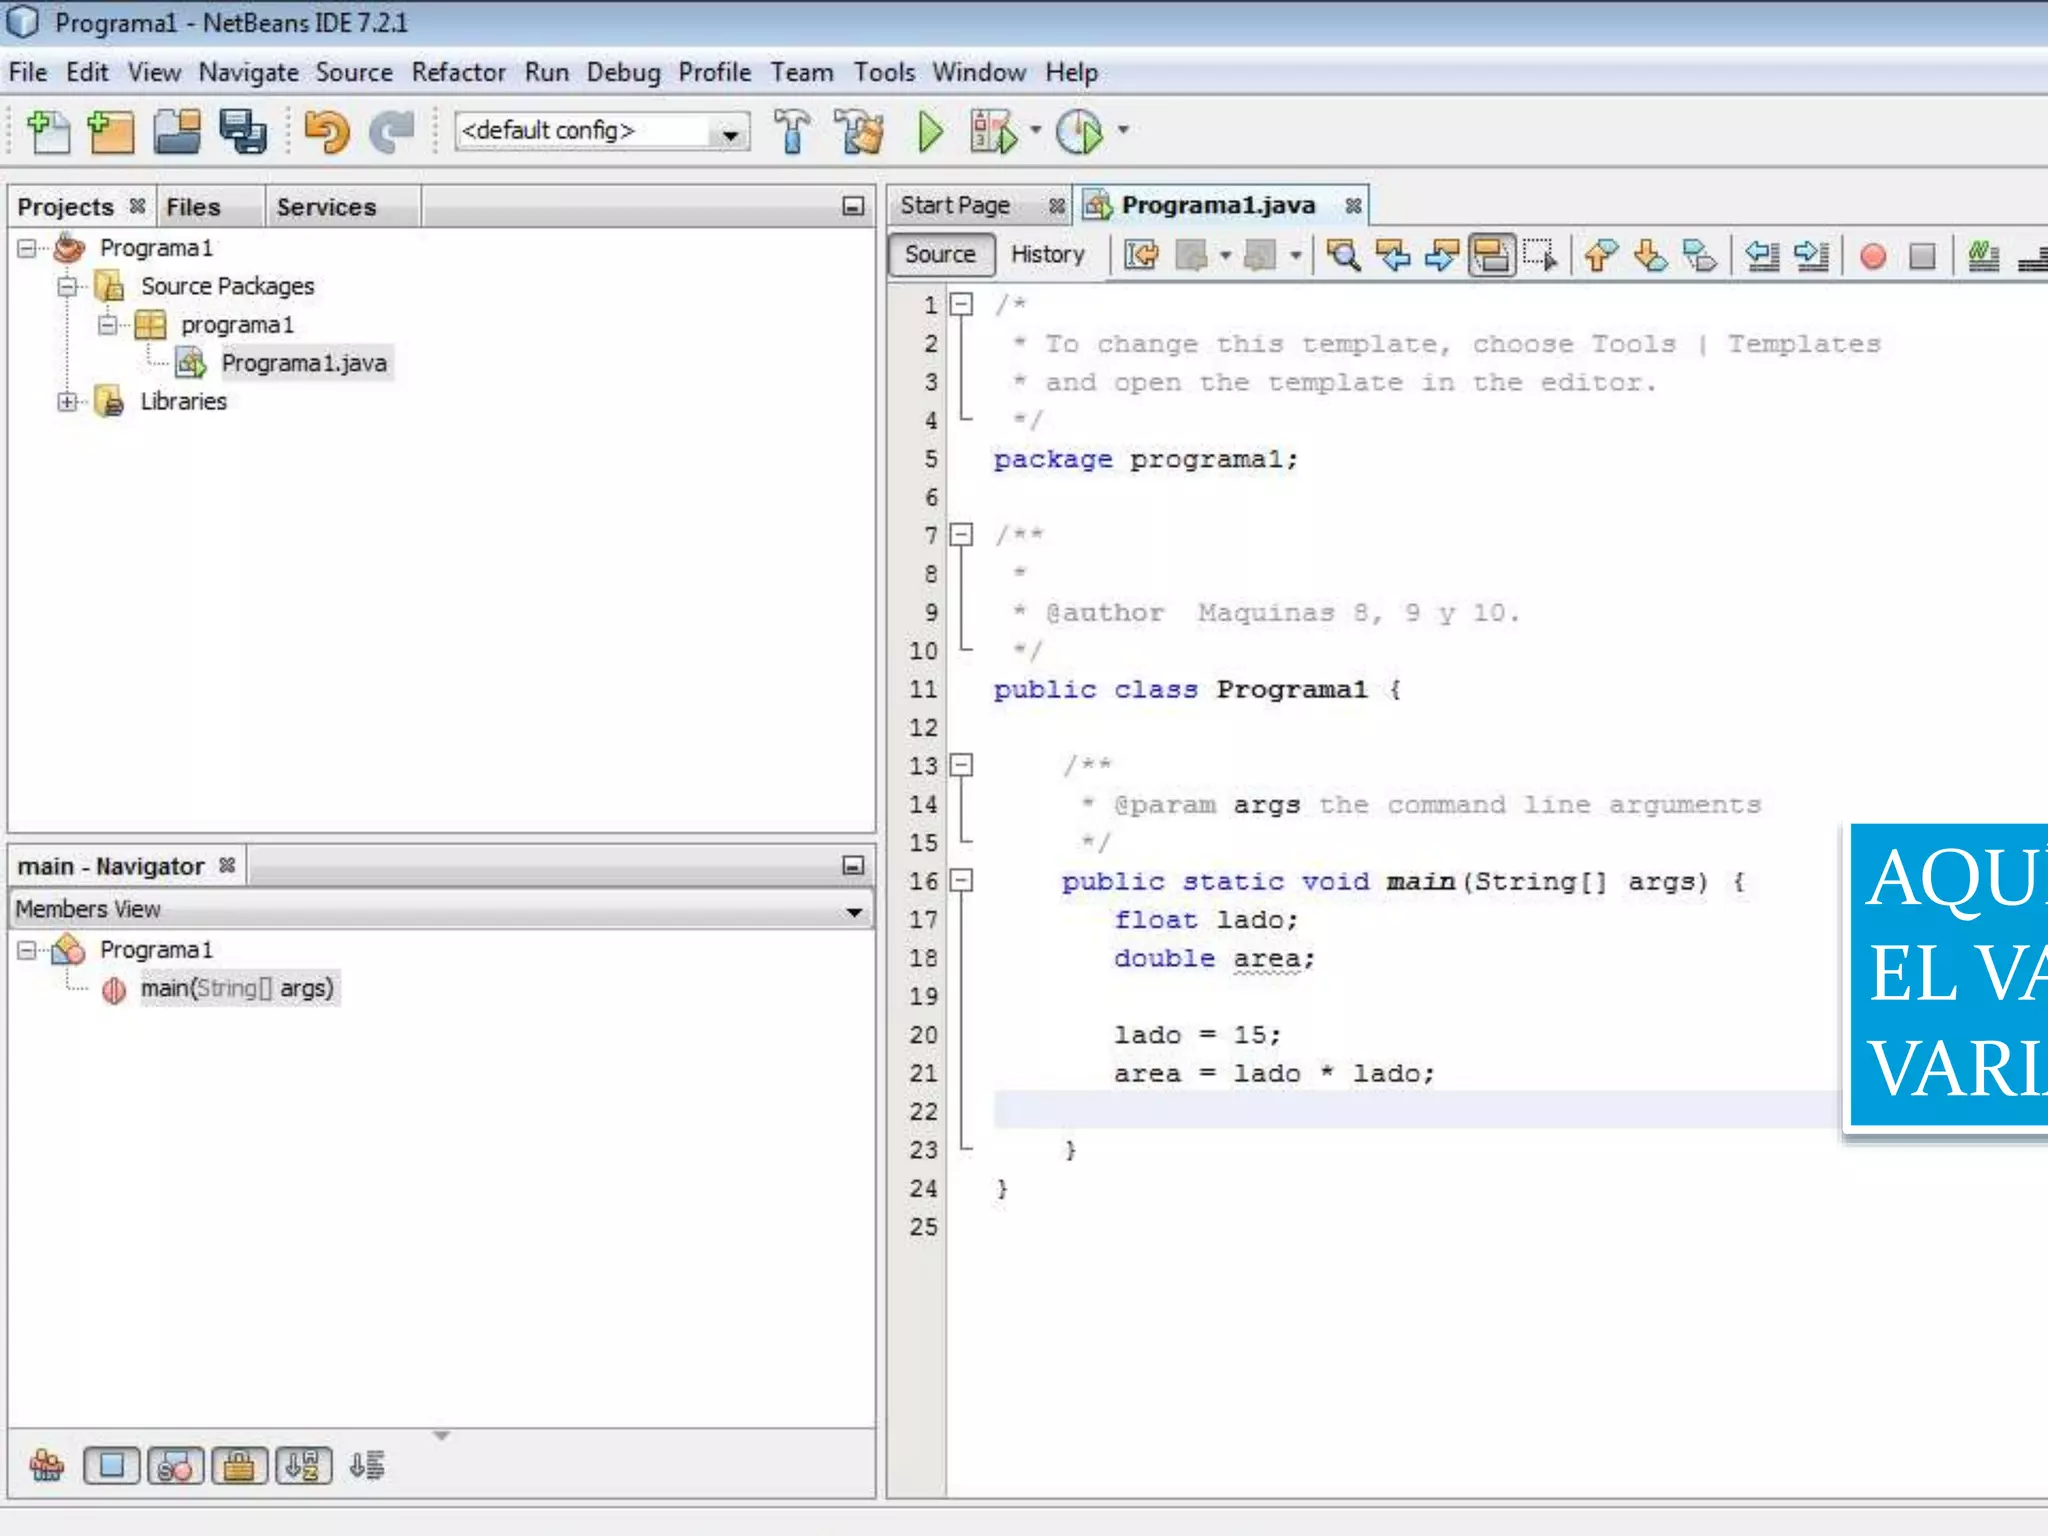Screen dimensions: 2048x1536
Task: Select Programa1.java in the Projects tree
Action: pyautogui.click(x=303, y=363)
